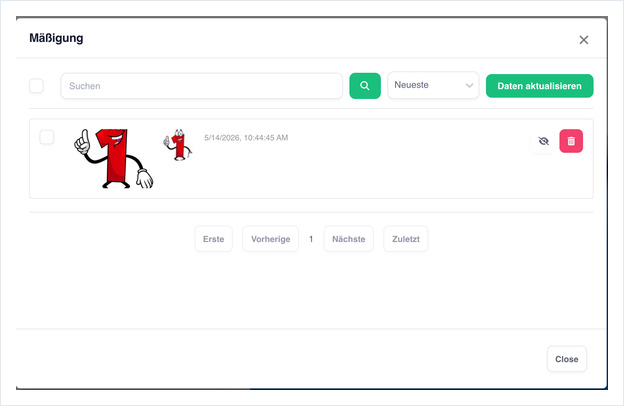
Task: Select page number 1 in pagination
Action: pos(311,239)
